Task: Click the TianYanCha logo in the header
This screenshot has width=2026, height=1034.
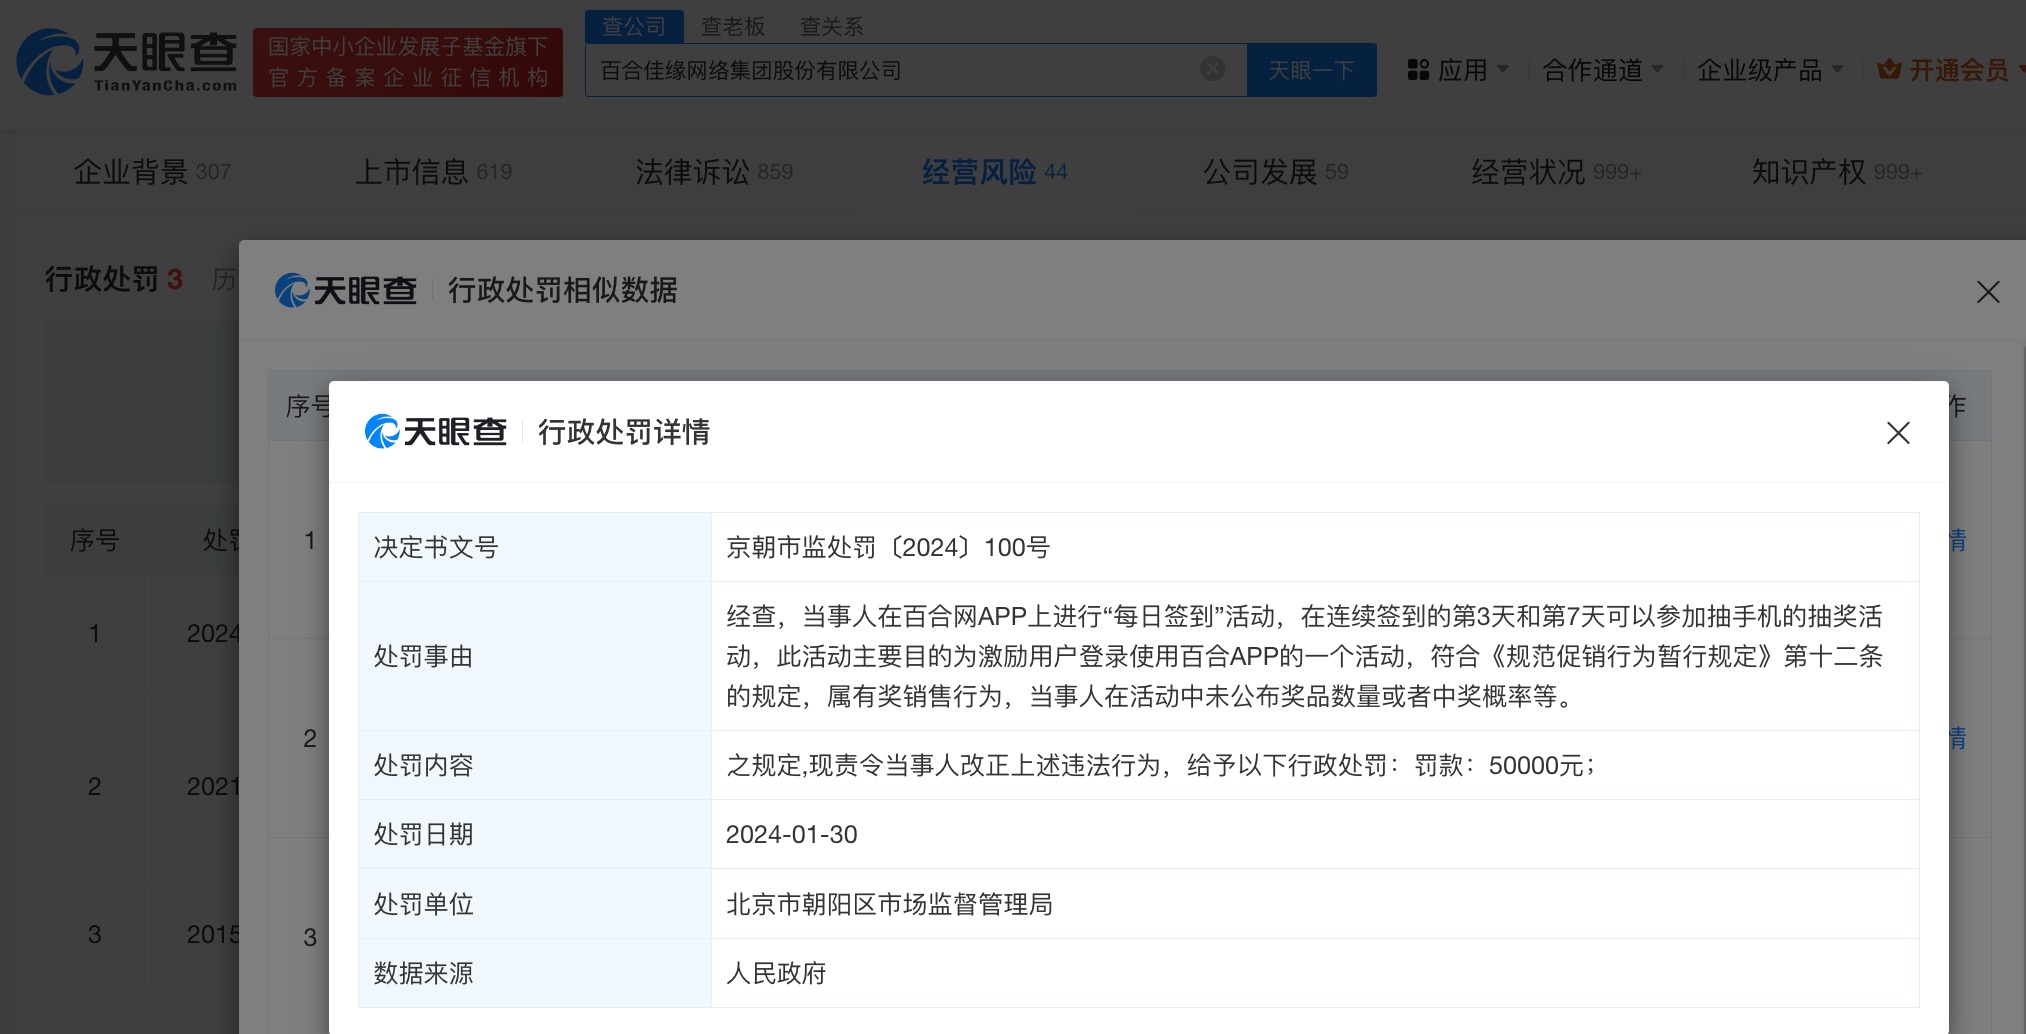Action: pyautogui.click(x=127, y=62)
